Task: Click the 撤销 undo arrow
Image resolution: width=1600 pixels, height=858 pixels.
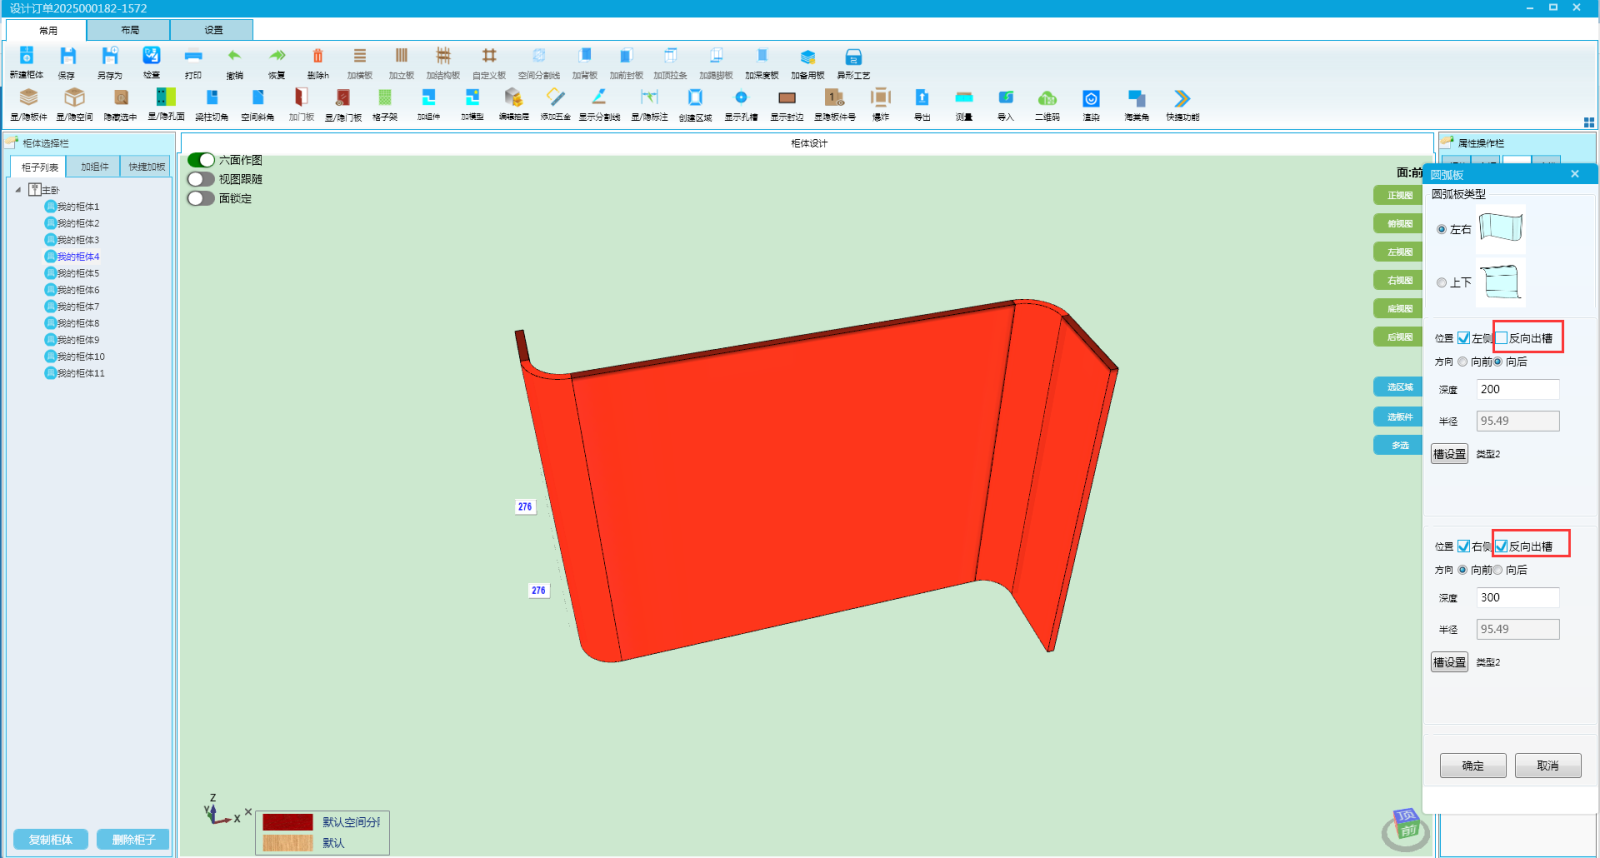Action: click(x=234, y=56)
